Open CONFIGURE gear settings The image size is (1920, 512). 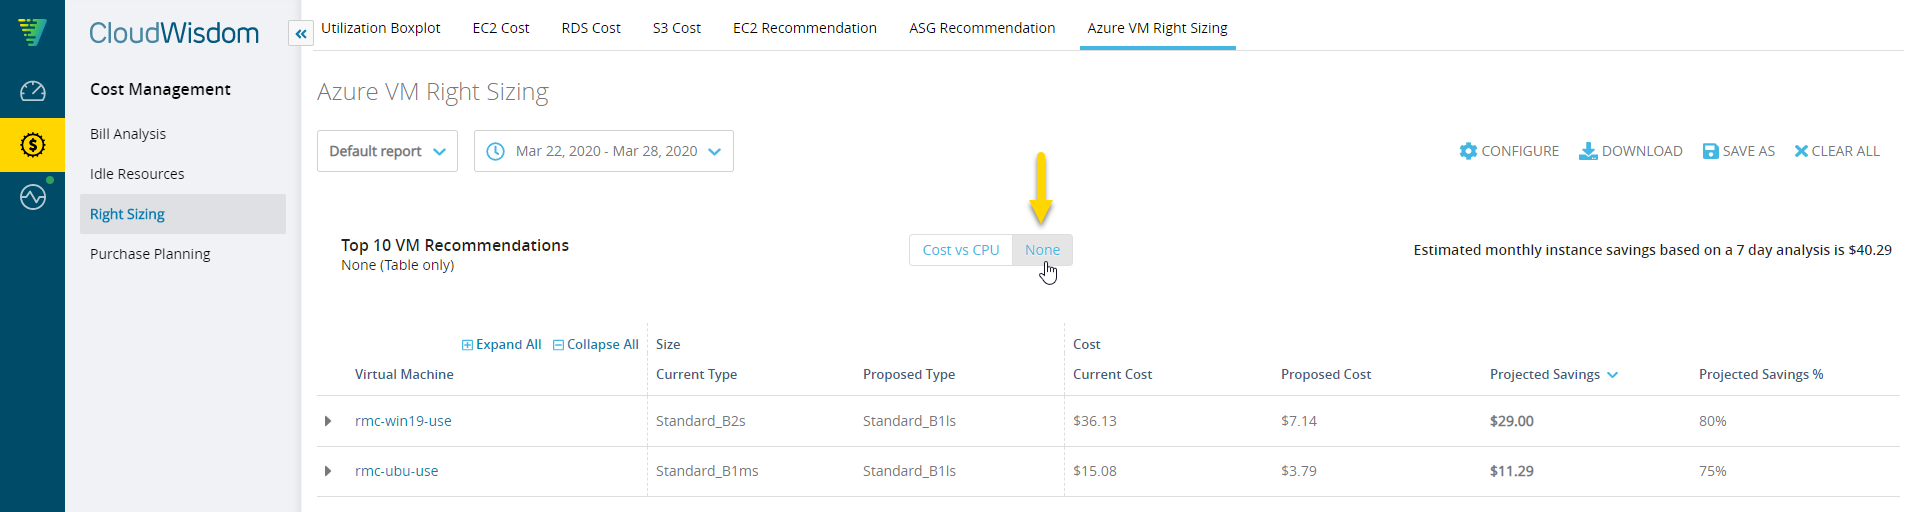pyautogui.click(x=1509, y=151)
